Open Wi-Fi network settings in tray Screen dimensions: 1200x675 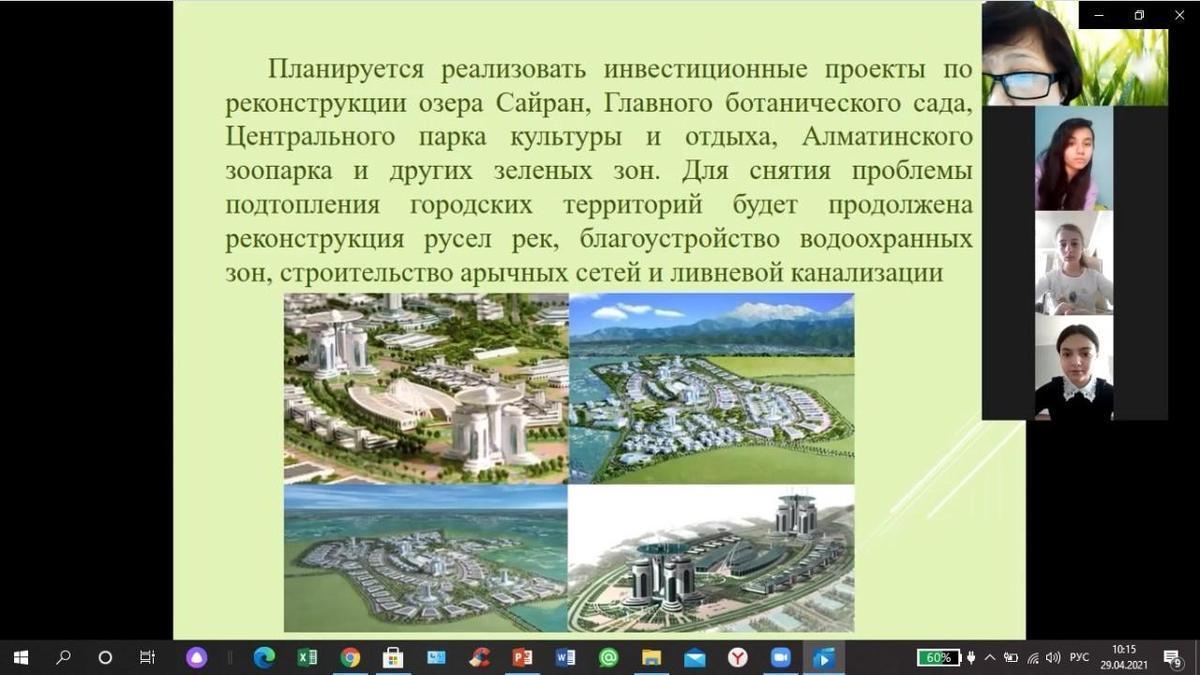[x=1032, y=657]
